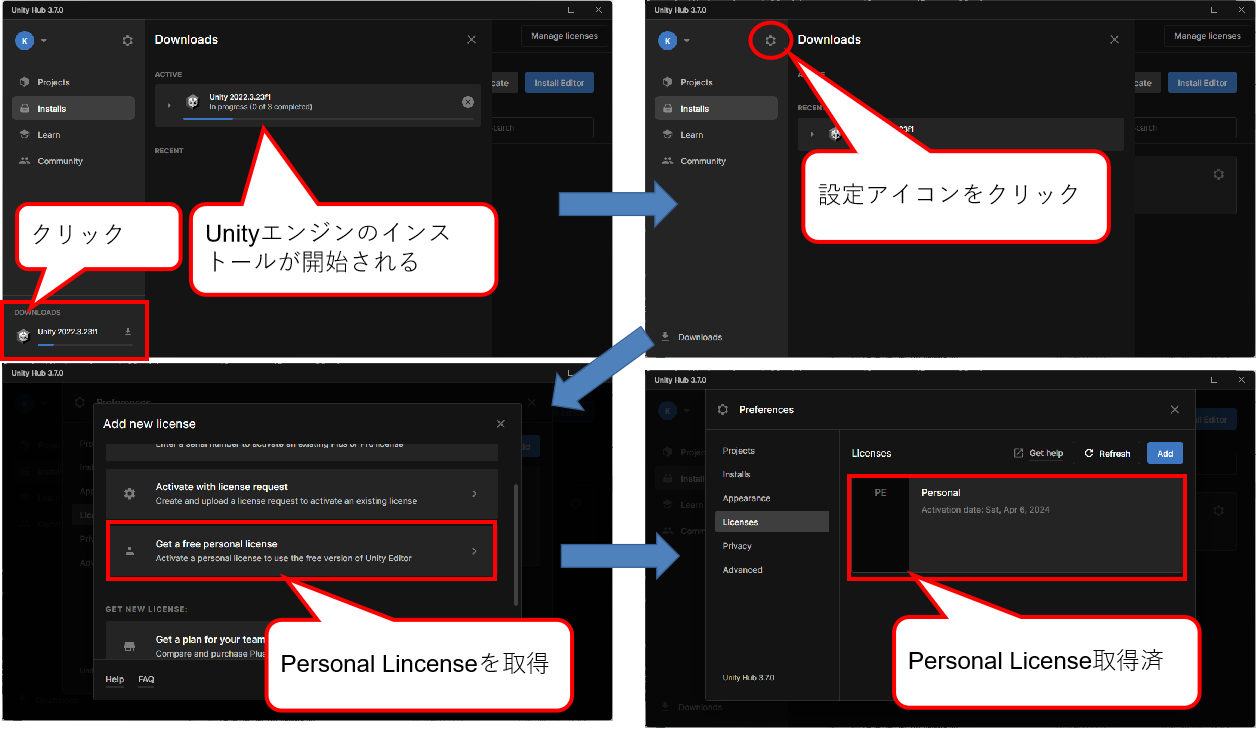Viewport: 1256px width, 729px height.
Task: Select Licenses tab in Preferences
Action: click(x=772, y=522)
